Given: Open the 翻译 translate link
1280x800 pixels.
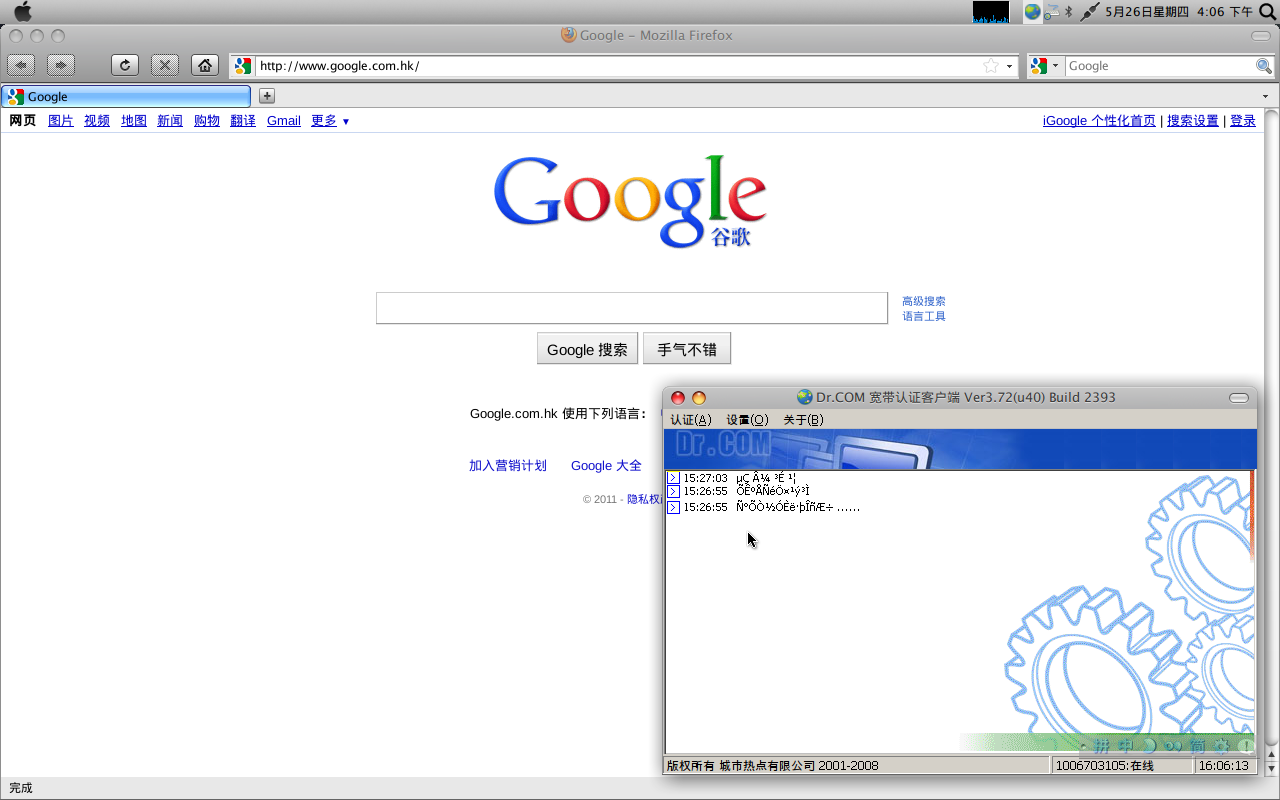Looking at the screenshot, I should [243, 121].
